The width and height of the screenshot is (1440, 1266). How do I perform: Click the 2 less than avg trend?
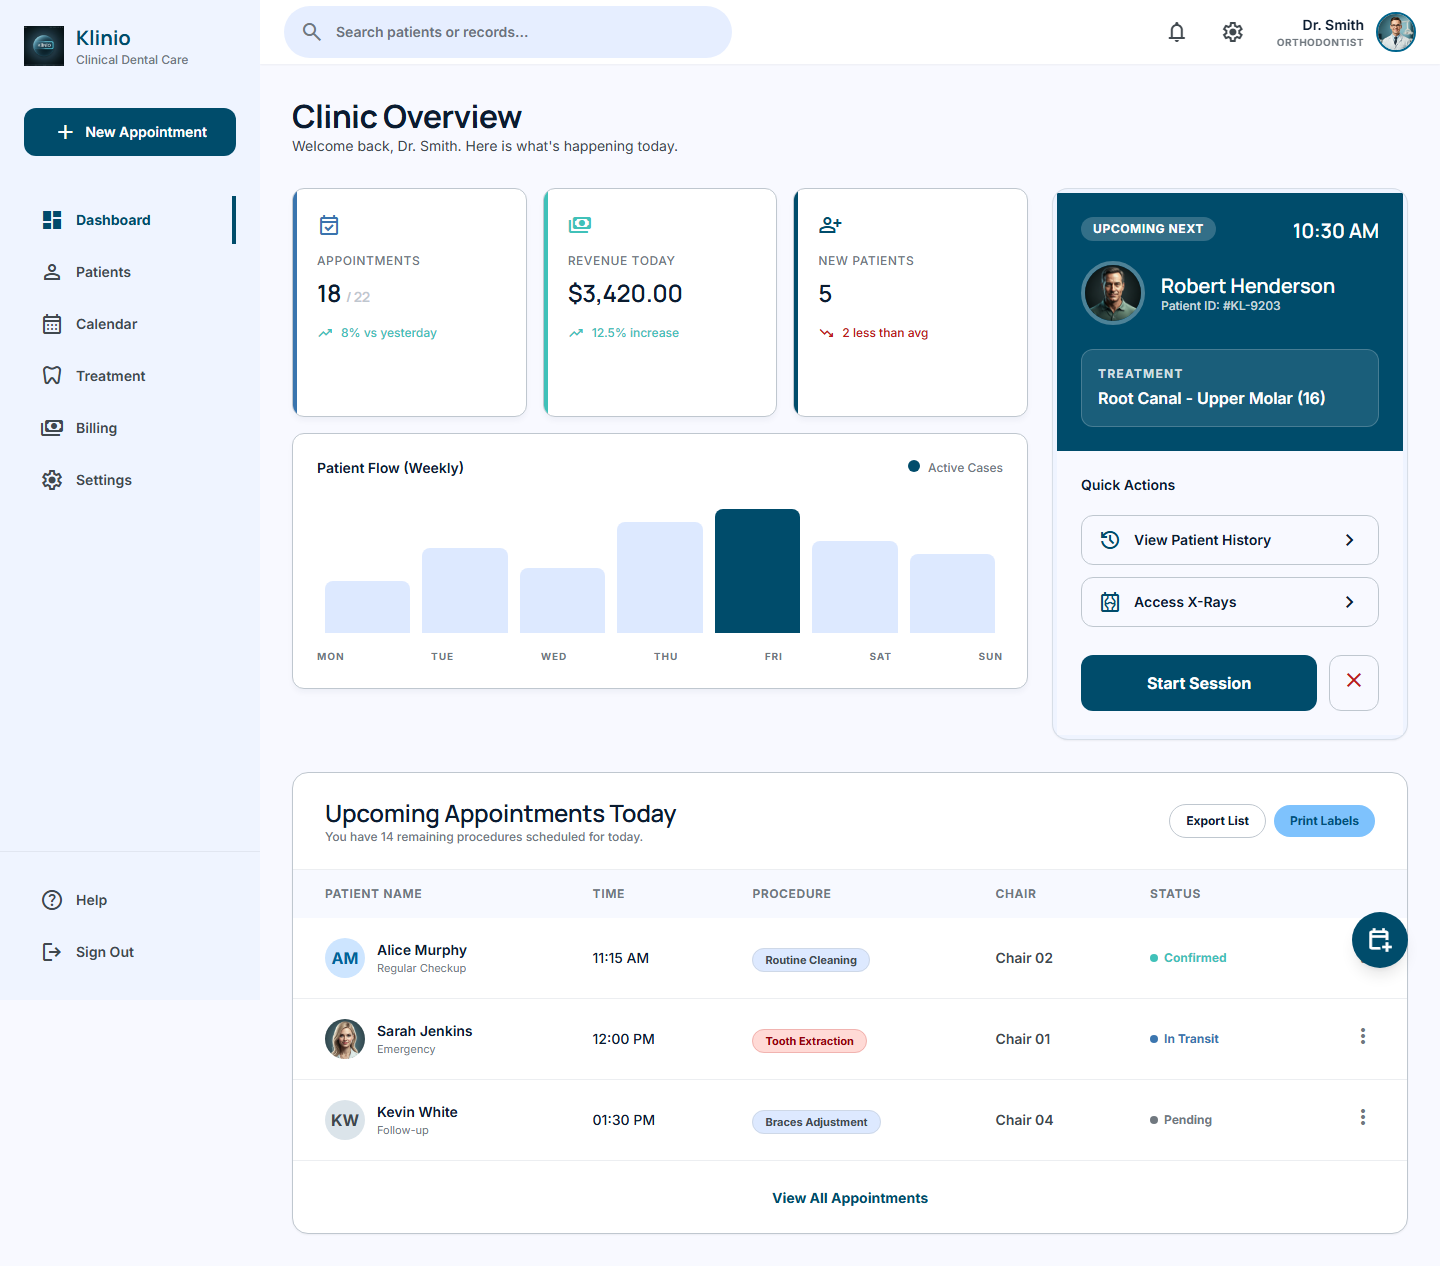(873, 333)
